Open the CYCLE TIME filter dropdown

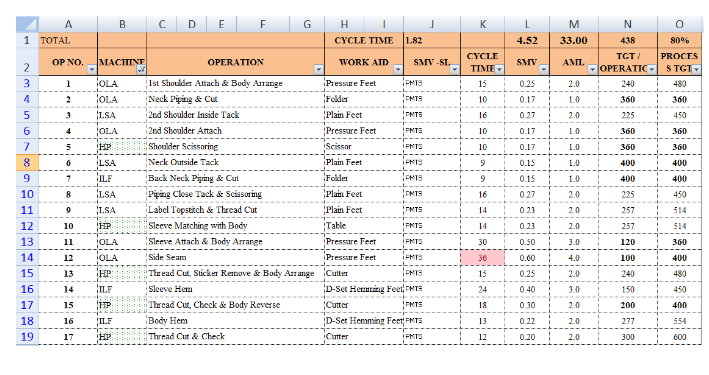click(499, 70)
